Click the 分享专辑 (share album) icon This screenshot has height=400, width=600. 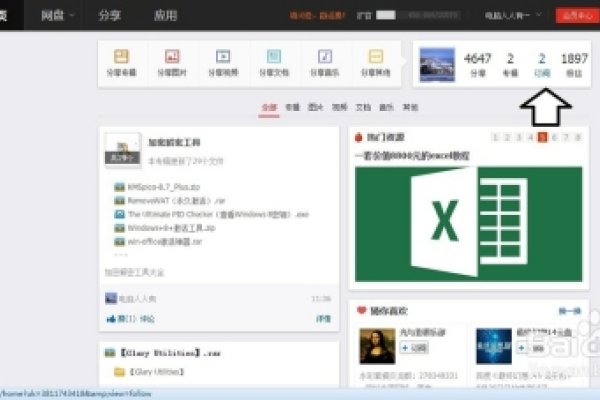click(x=121, y=57)
